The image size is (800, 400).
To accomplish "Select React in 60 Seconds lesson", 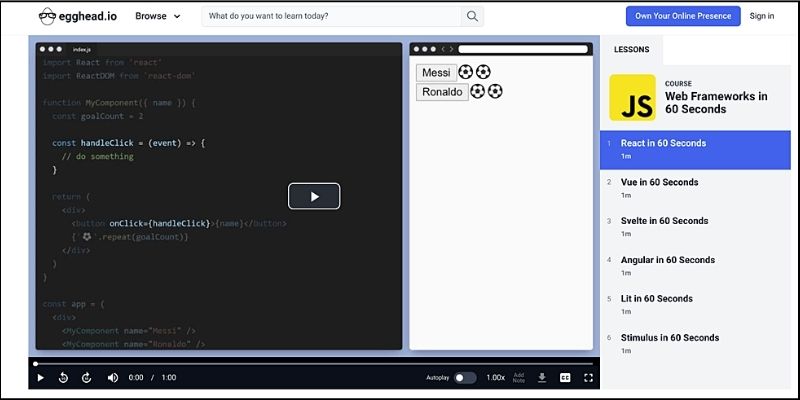I will tap(695, 149).
